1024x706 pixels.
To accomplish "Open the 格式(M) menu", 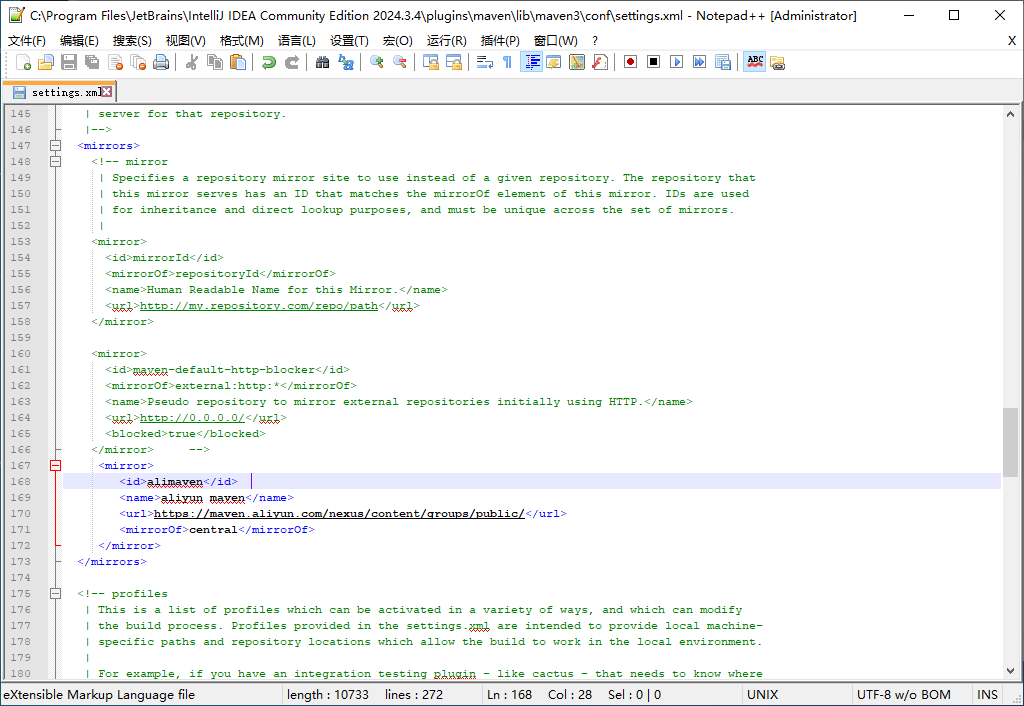I will click(x=242, y=40).
